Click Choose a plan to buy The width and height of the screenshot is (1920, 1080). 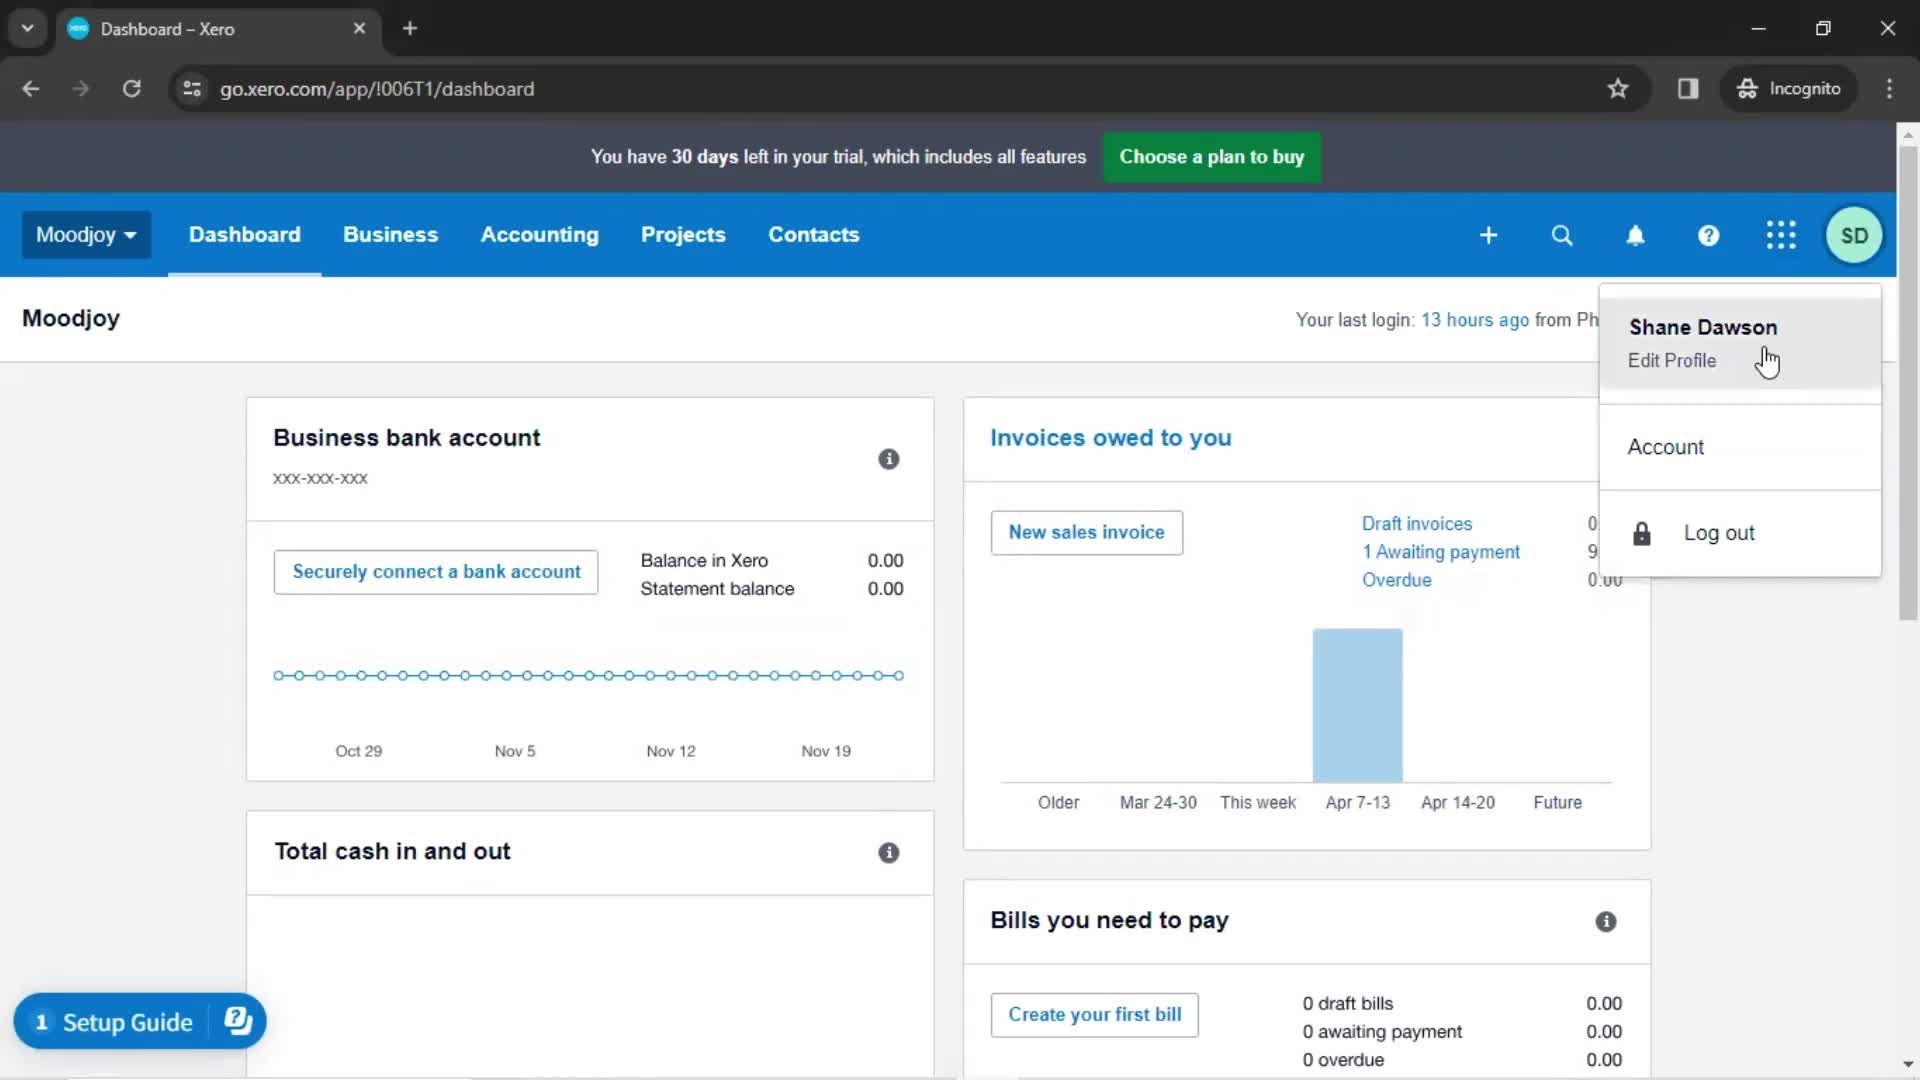1211,157
